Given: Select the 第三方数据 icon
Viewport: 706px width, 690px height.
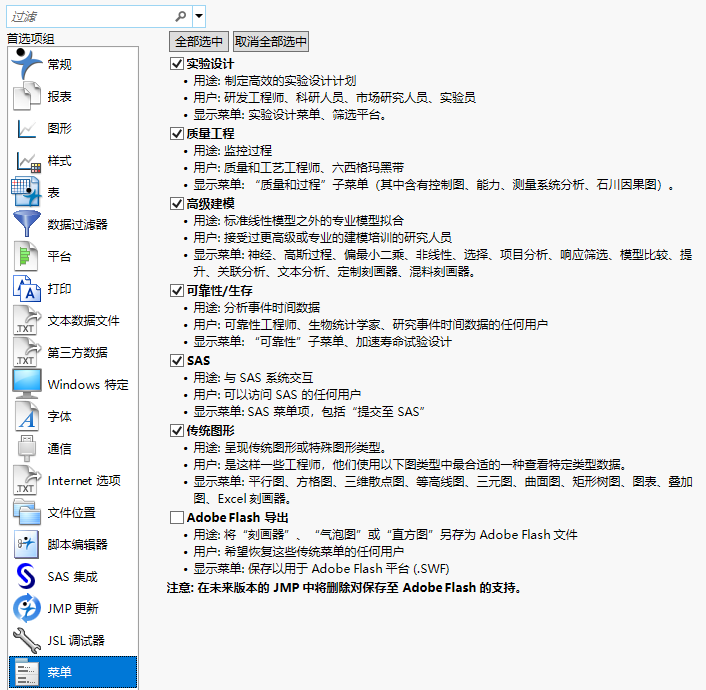Looking at the screenshot, I should point(27,352).
